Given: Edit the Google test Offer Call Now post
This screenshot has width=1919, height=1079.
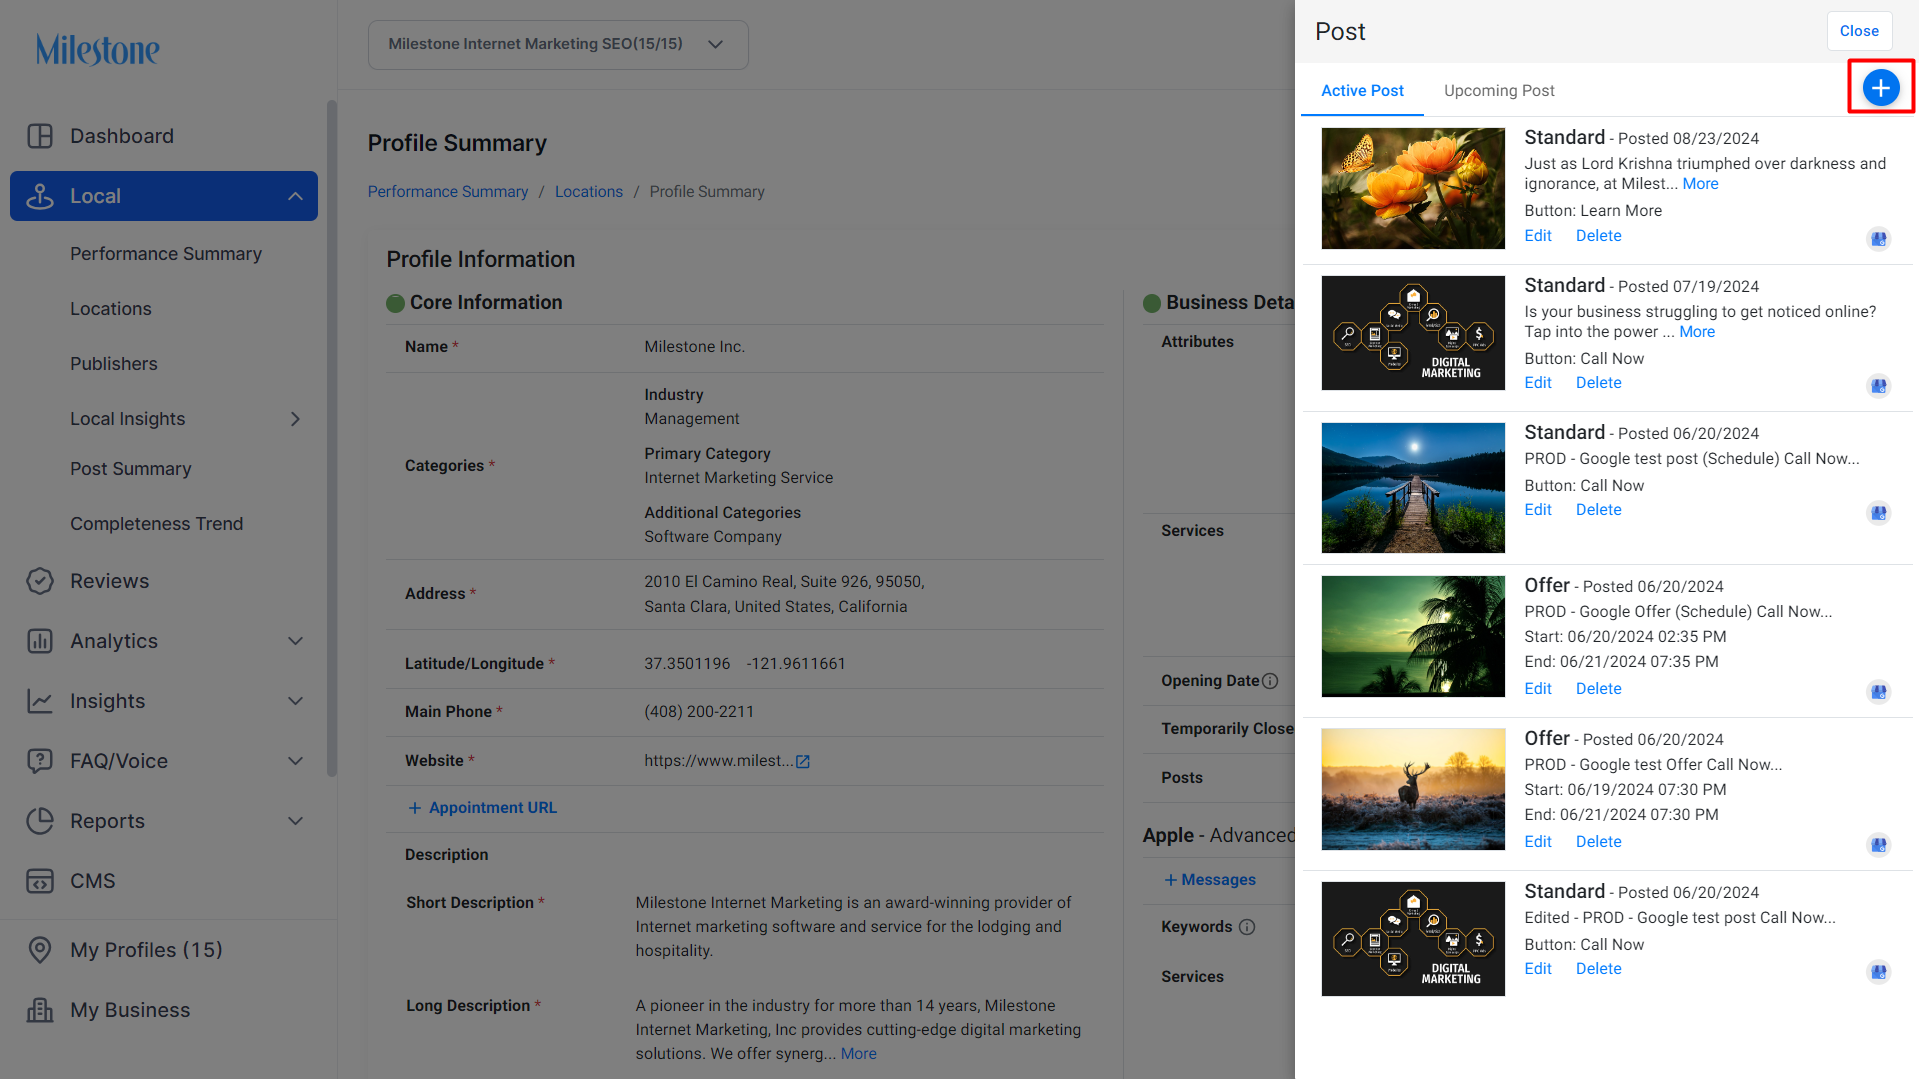Looking at the screenshot, I should click(1538, 842).
